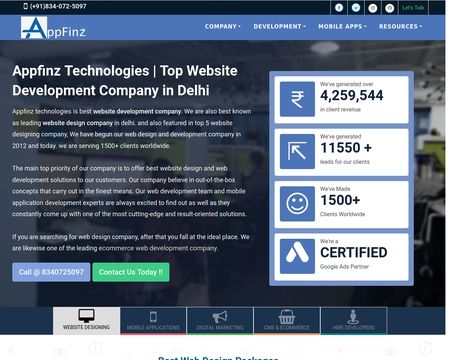This screenshot has height=360, width=450.
Task: Click the Google Ads Partner text
Action: click(344, 267)
